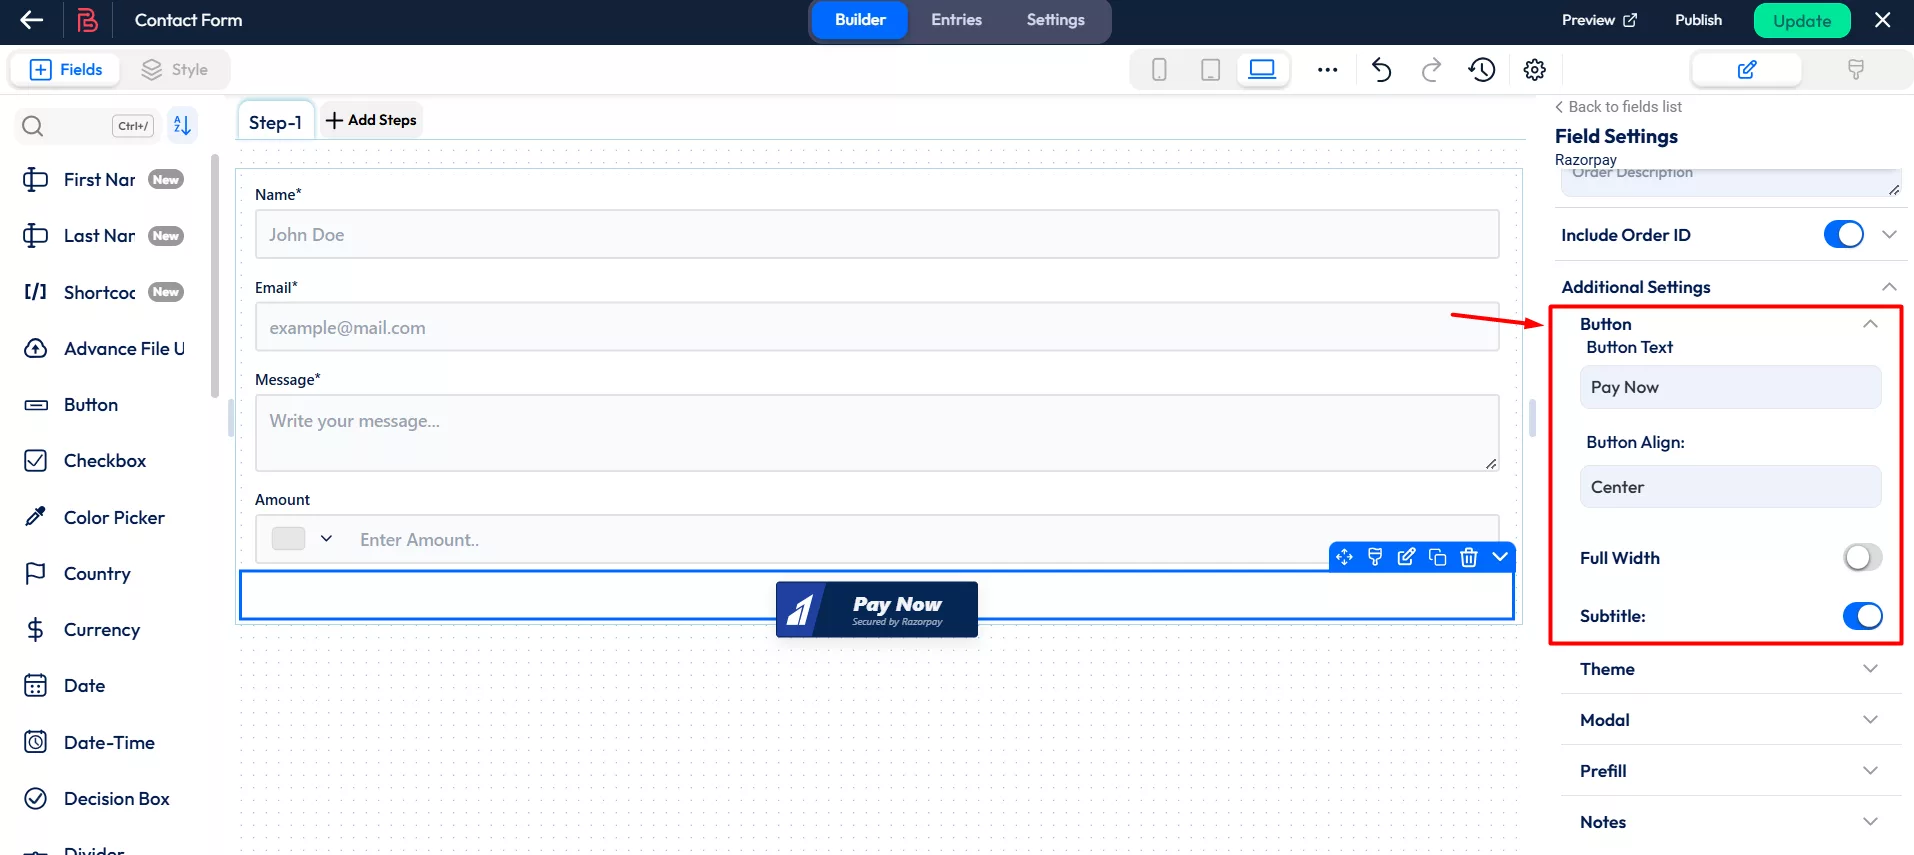
Task: Turn off the Subtitle toggle
Action: point(1861,616)
